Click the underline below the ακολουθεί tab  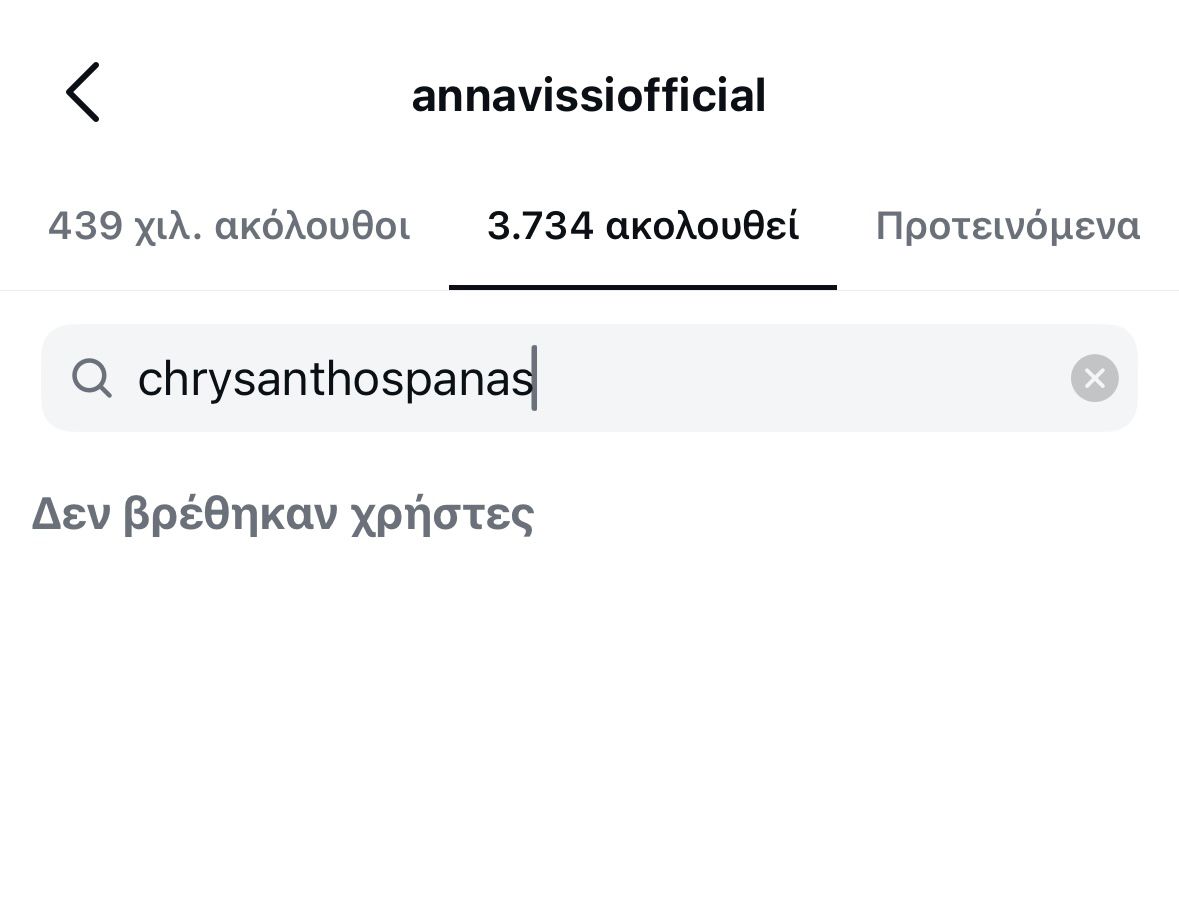[x=642, y=287]
